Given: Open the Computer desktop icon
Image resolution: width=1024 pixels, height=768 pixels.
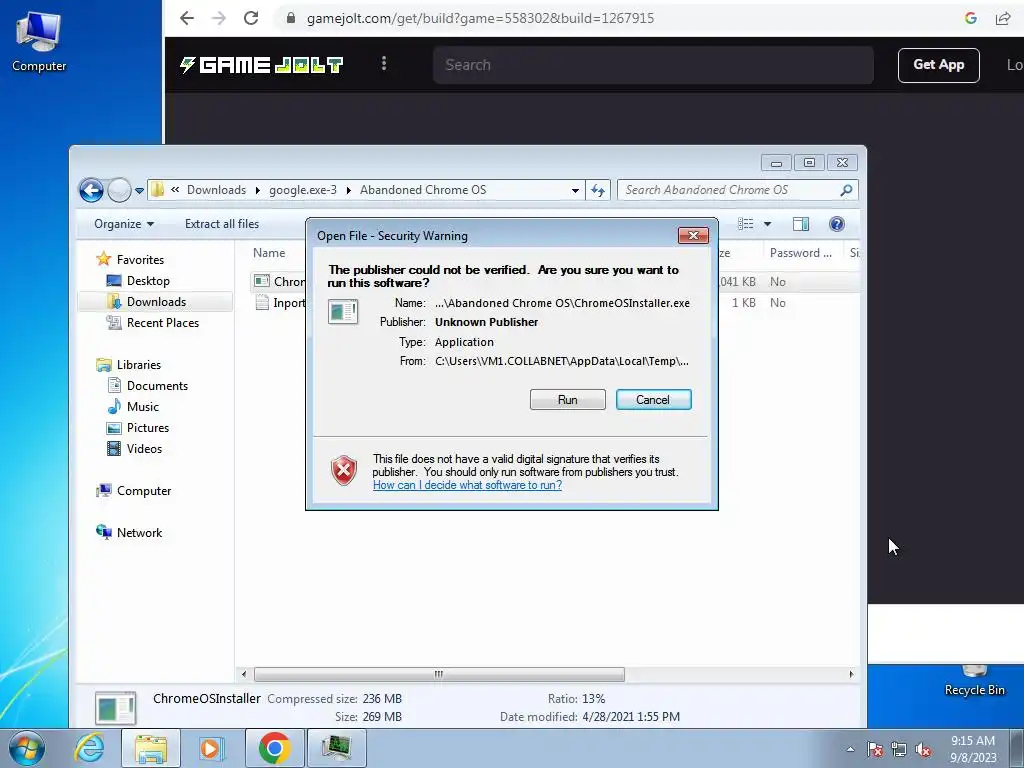Looking at the screenshot, I should pyautogui.click(x=39, y=41).
